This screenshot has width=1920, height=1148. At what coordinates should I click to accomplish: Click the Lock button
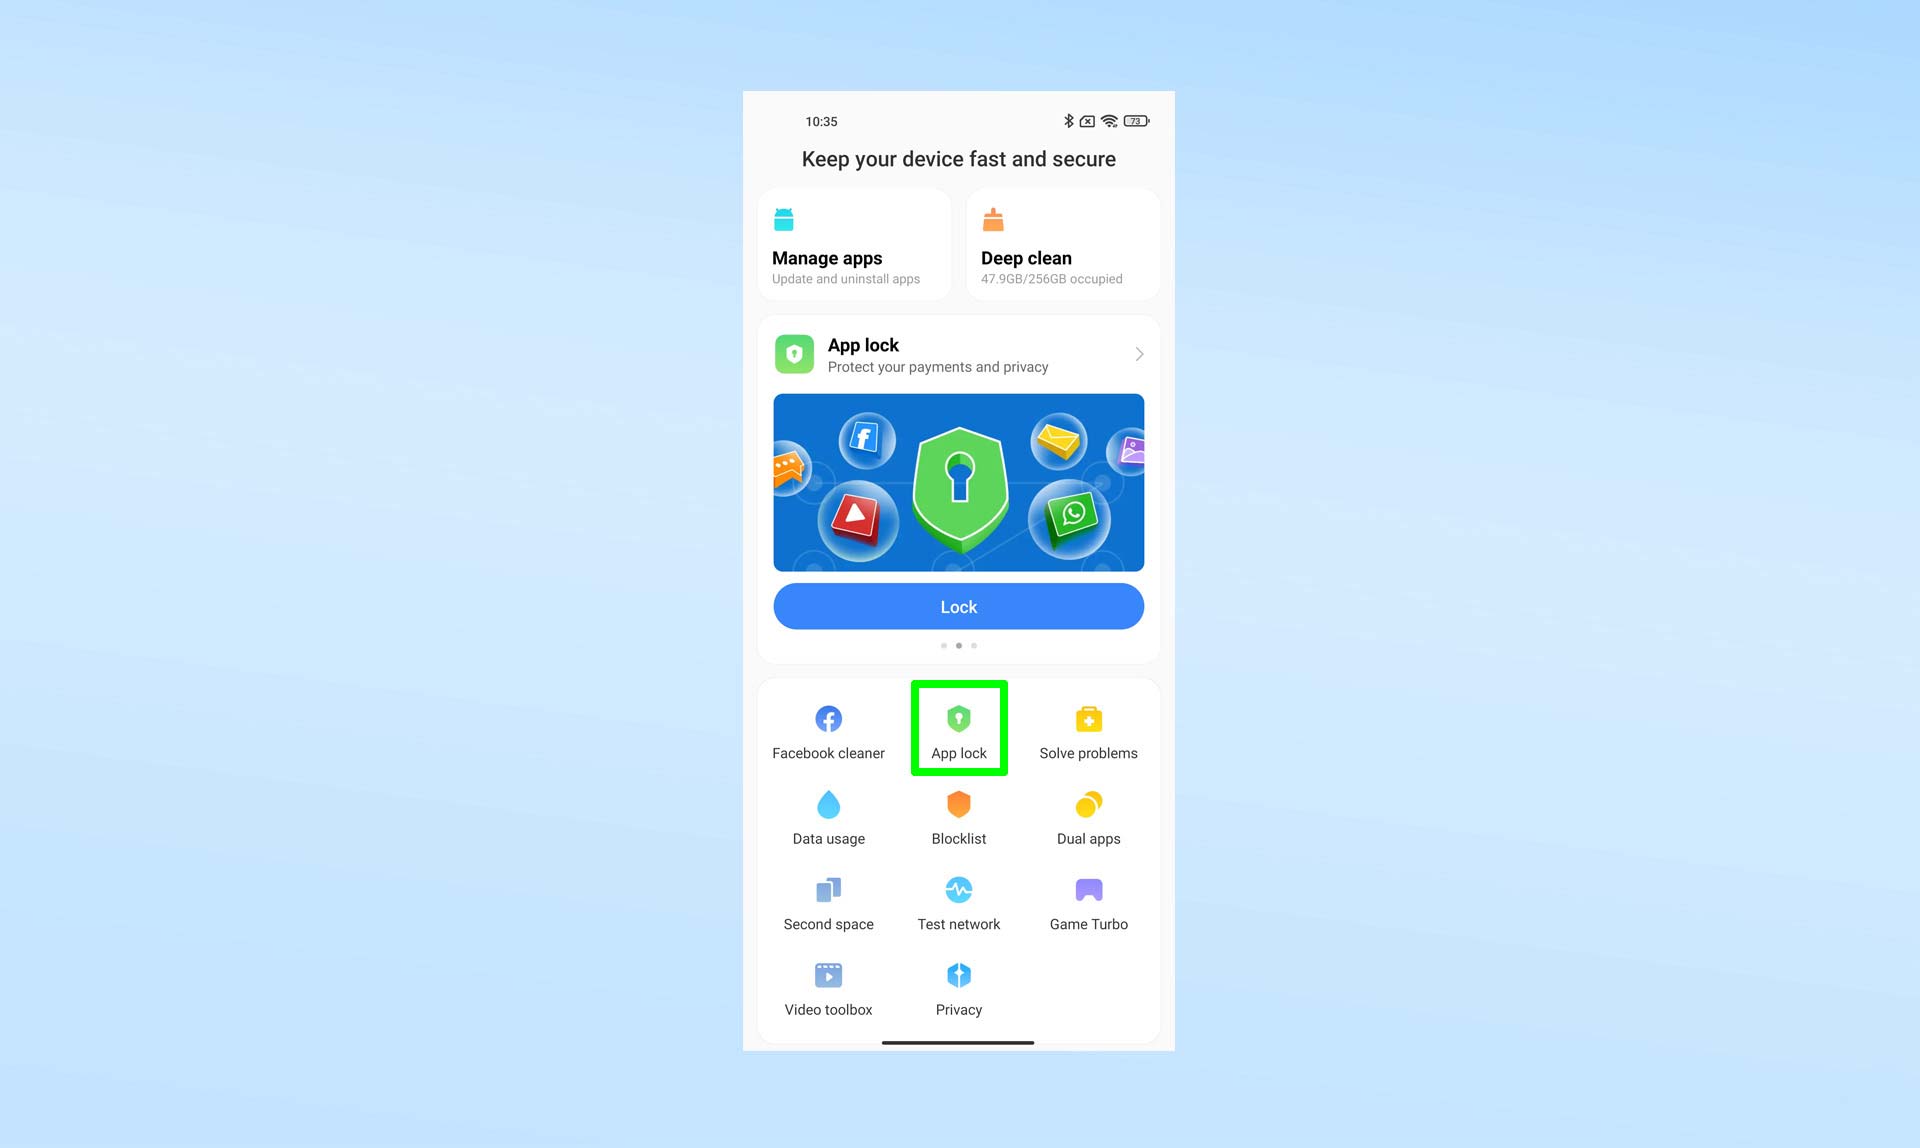958,607
